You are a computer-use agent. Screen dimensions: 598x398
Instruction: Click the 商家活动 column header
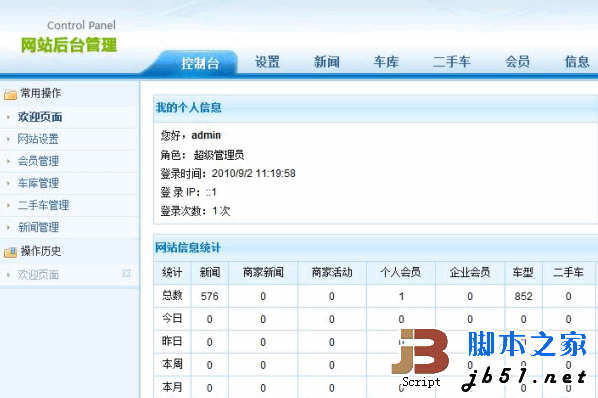pyautogui.click(x=332, y=273)
